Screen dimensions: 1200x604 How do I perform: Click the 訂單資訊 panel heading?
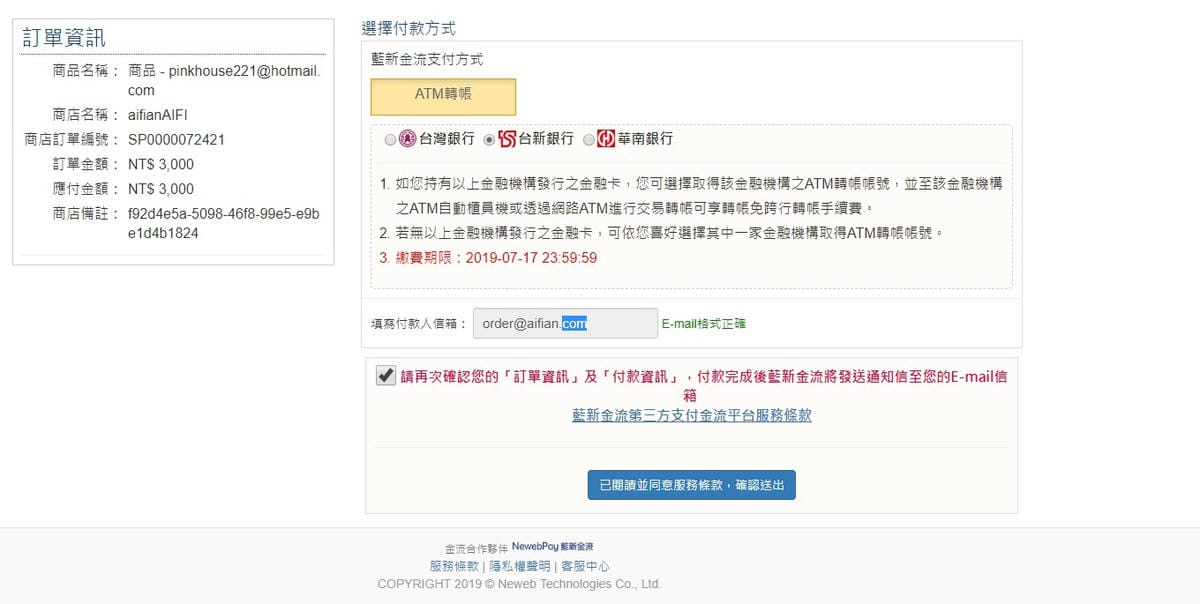click(64, 38)
